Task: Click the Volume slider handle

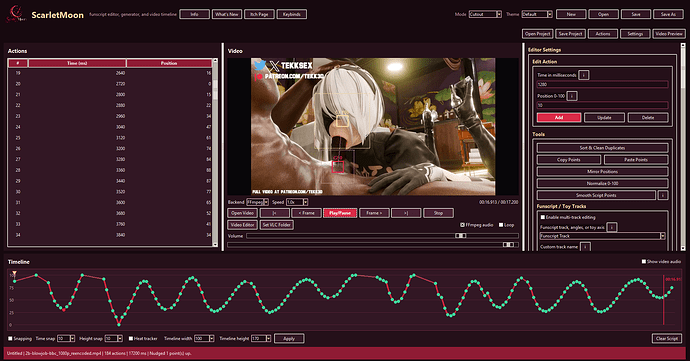Action: tap(460, 236)
